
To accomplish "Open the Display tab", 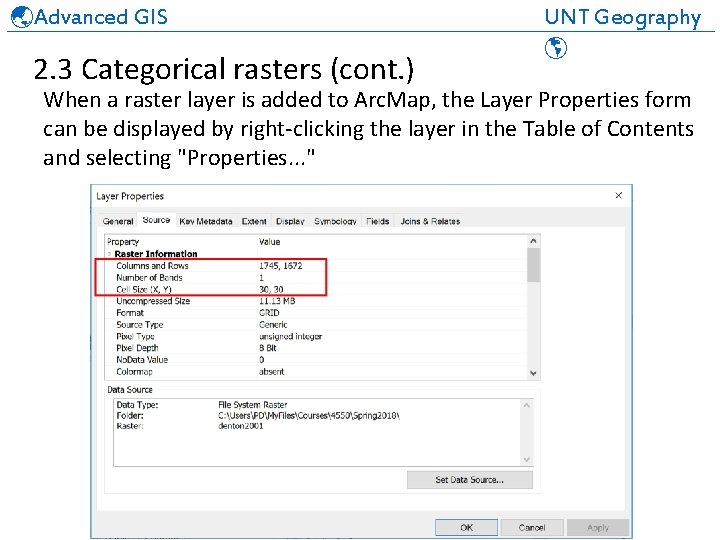I will 290,221.
